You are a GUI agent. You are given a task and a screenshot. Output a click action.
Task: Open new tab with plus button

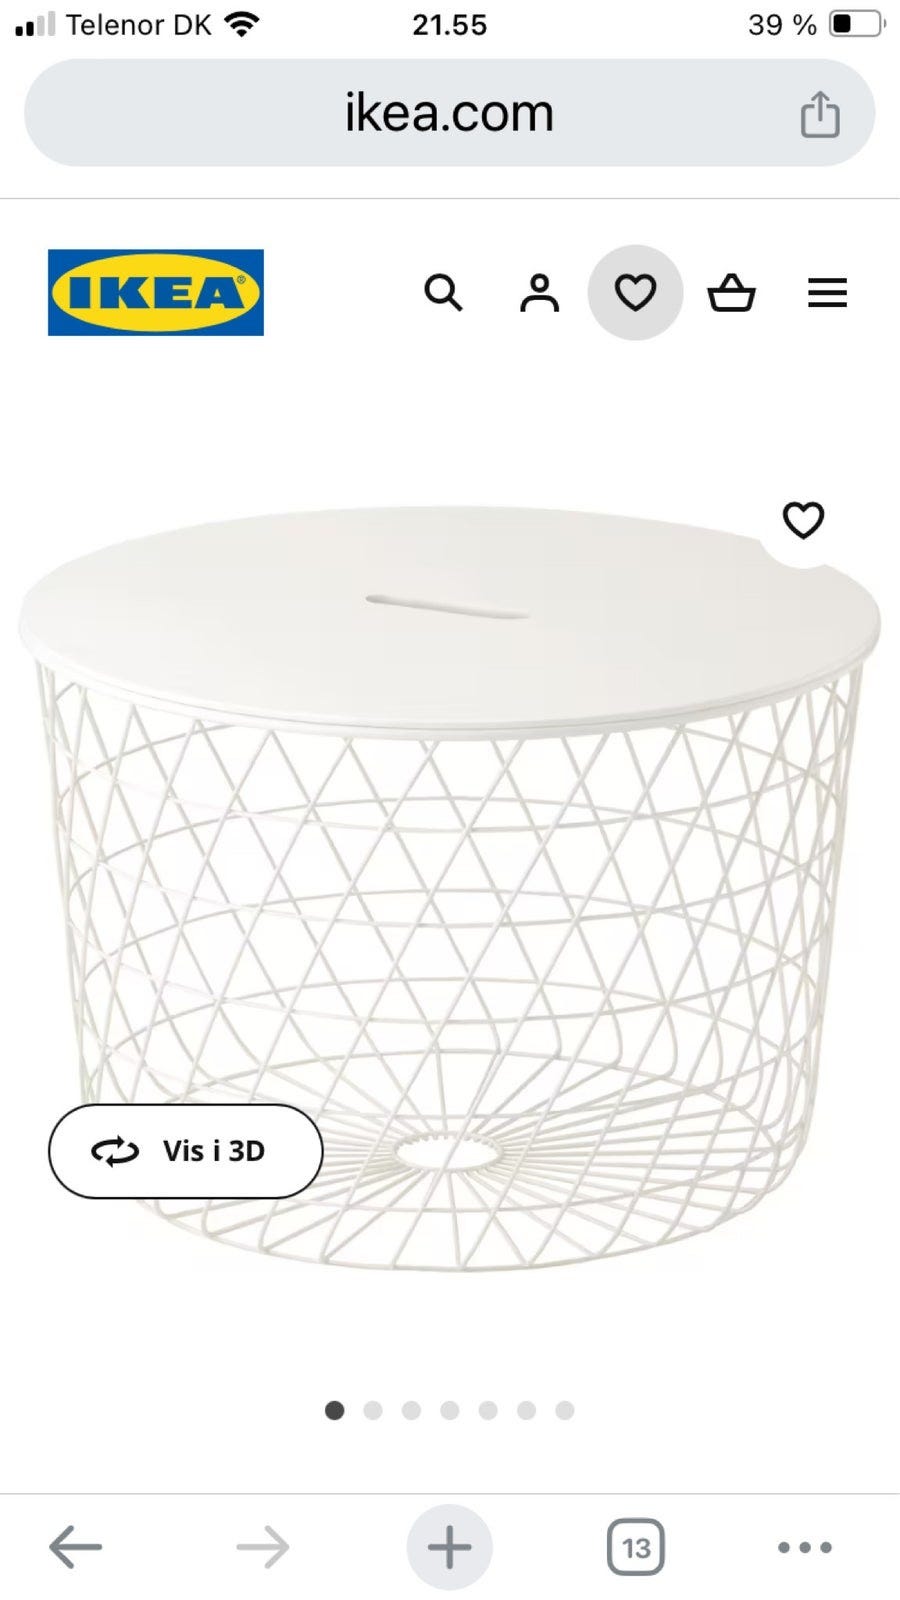tap(450, 1547)
